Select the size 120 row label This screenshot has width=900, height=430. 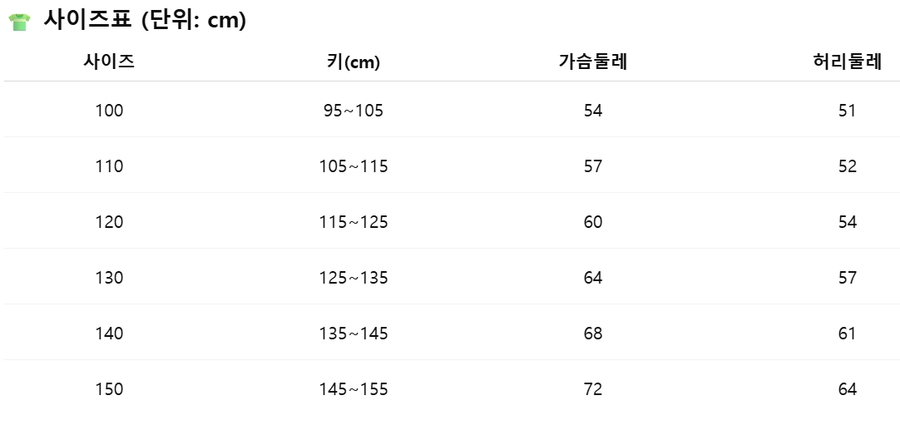[109, 222]
